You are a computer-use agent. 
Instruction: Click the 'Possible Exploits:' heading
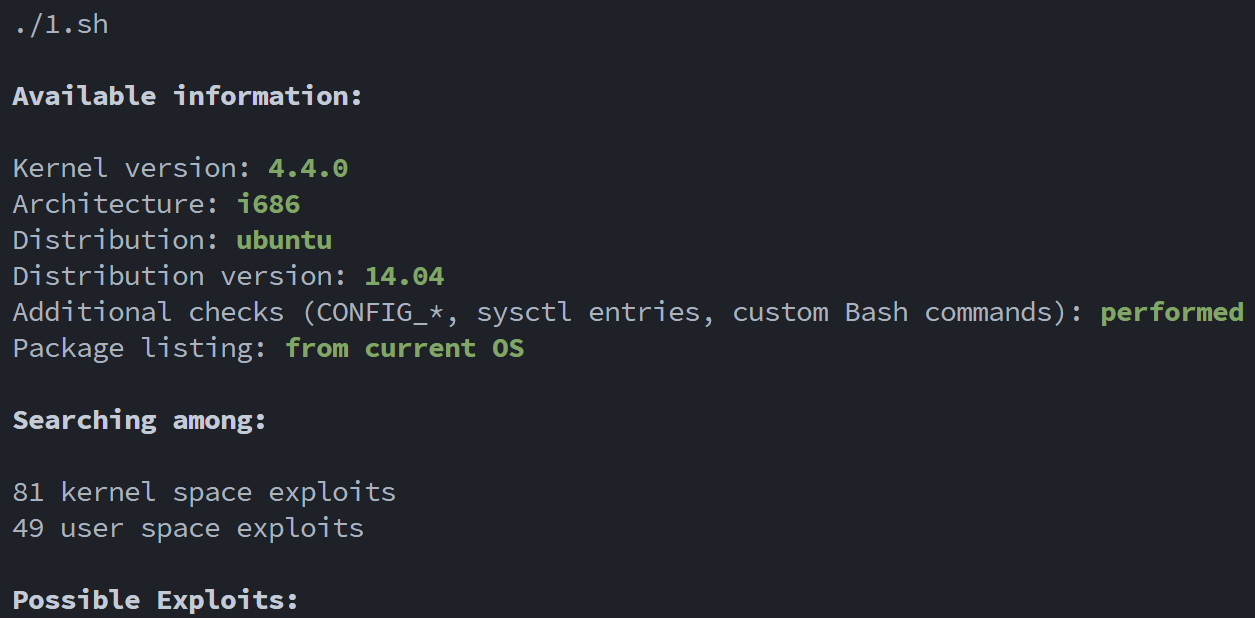click(x=155, y=600)
